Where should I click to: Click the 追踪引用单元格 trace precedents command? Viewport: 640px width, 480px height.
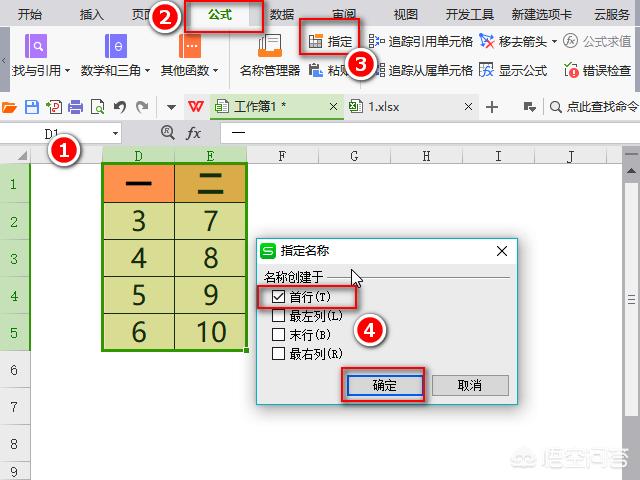(x=420, y=41)
